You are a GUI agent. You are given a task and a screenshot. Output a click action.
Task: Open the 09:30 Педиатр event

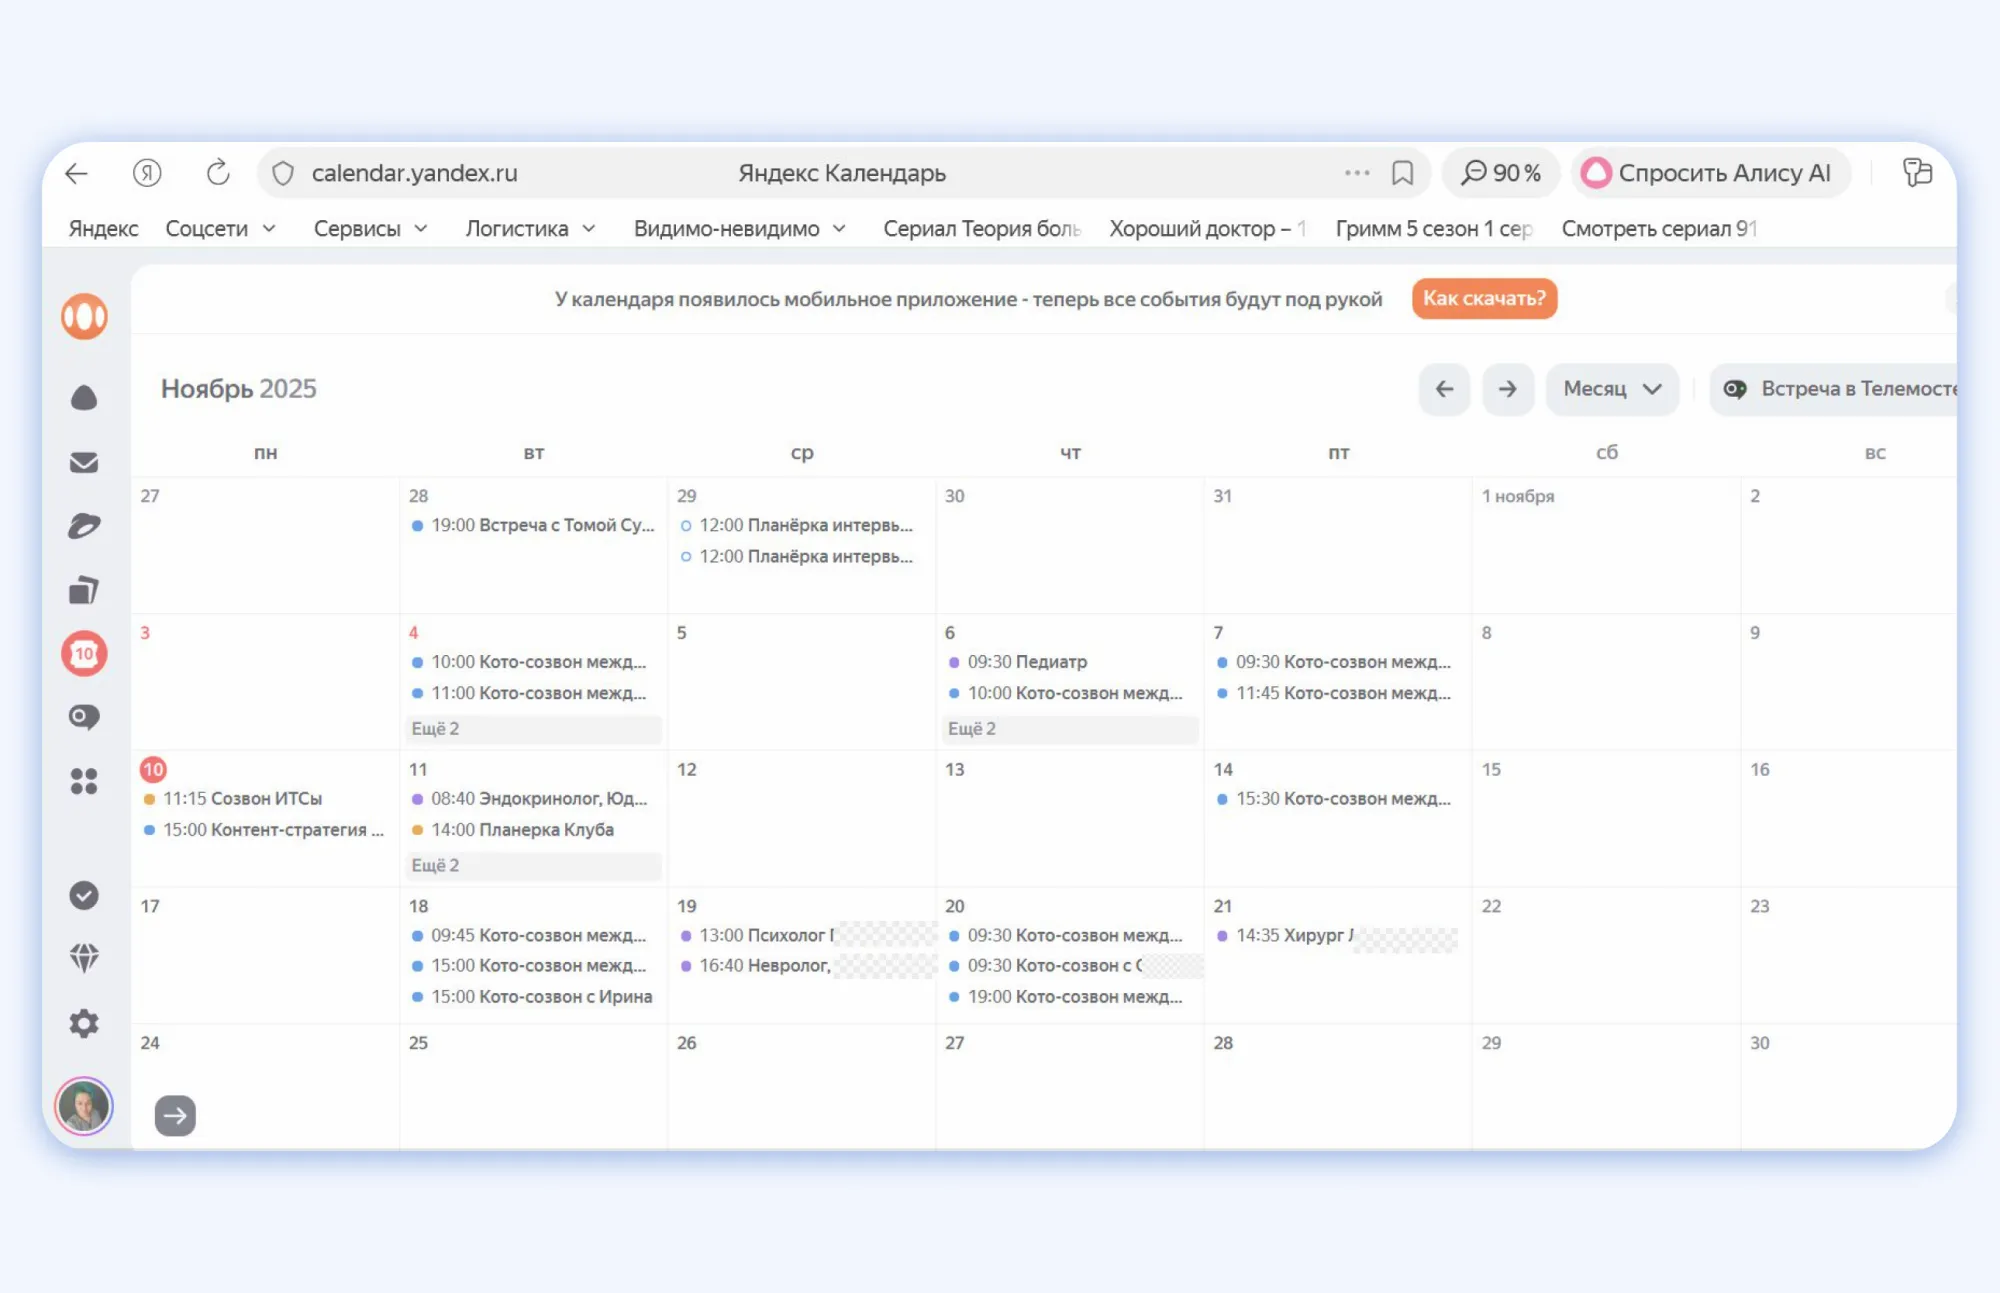pos(1026,662)
